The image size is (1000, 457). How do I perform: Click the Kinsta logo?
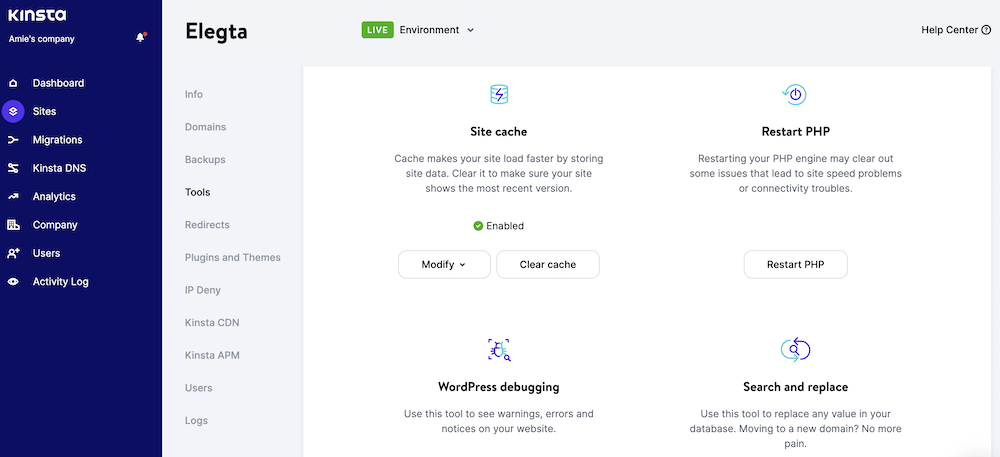click(x=37, y=15)
